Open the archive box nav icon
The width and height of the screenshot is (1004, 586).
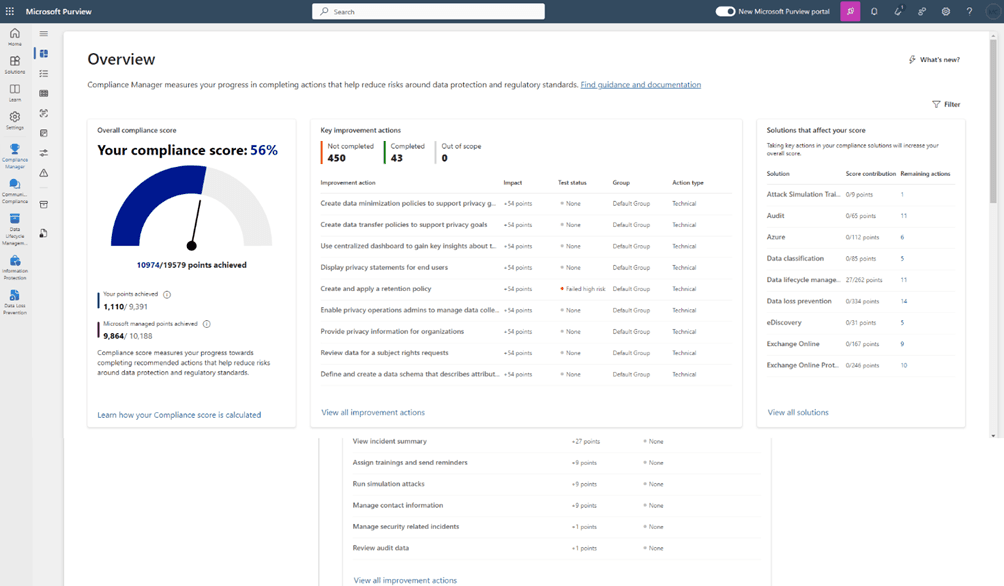click(44, 205)
